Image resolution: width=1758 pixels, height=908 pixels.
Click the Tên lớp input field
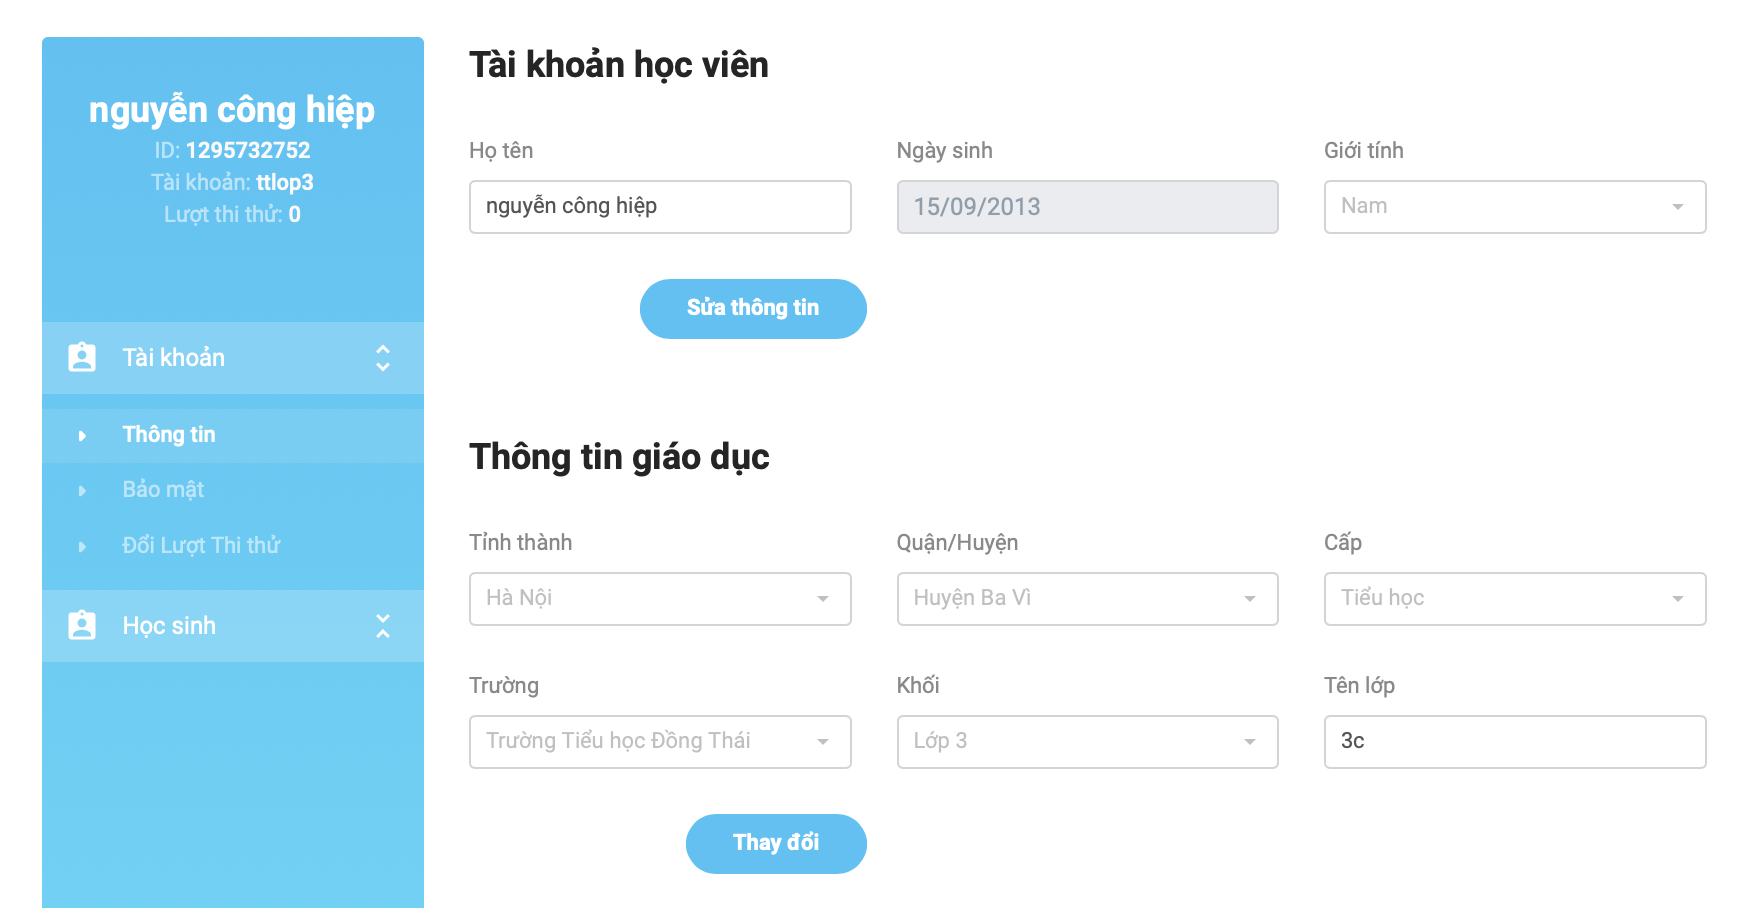click(1514, 742)
